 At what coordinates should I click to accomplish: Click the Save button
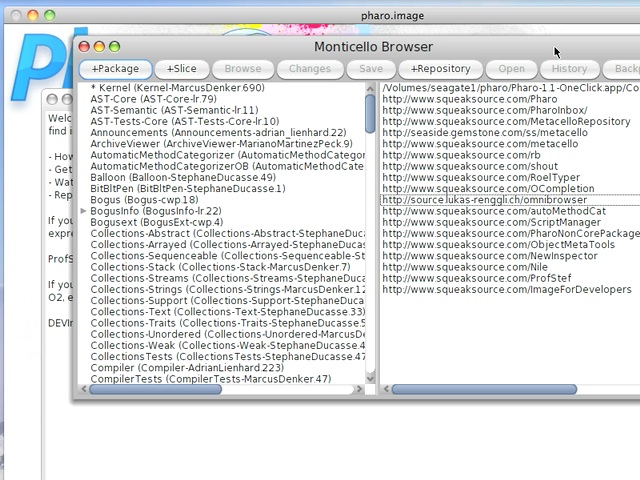tap(371, 69)
